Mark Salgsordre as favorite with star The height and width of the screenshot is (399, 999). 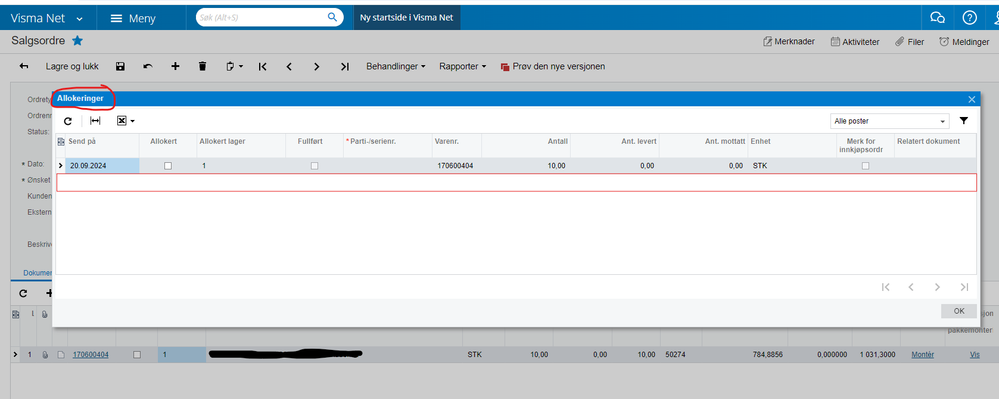pyautogui.click(x=77, y=41)
